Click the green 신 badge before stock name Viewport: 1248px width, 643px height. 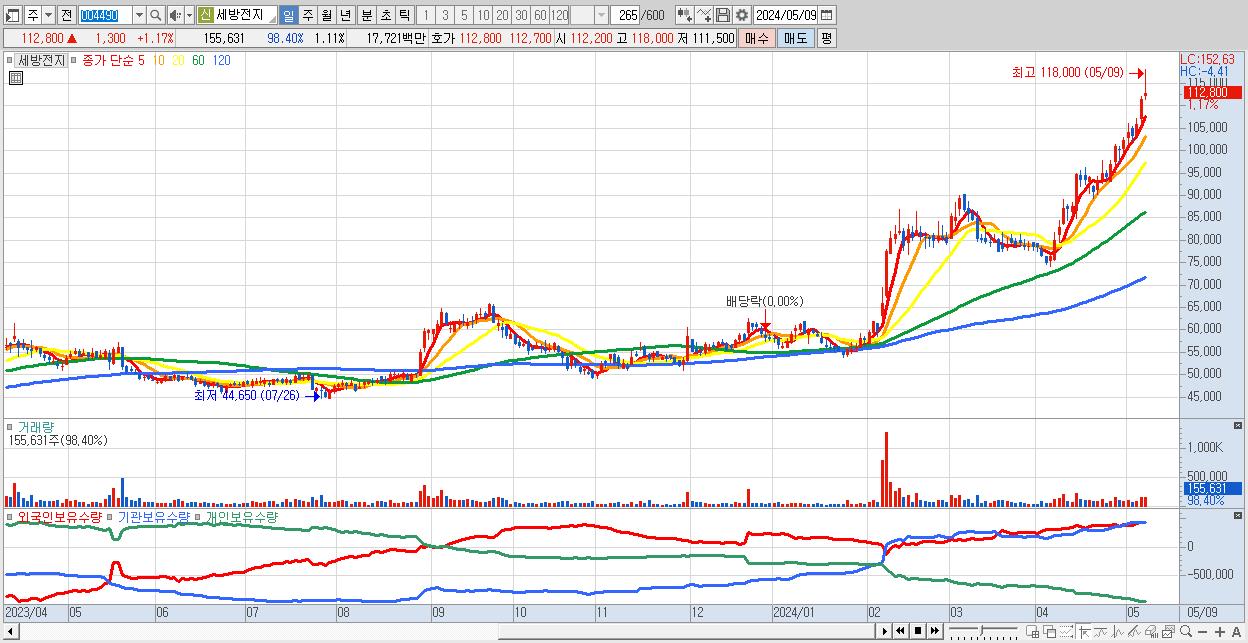tap(205, 15)
